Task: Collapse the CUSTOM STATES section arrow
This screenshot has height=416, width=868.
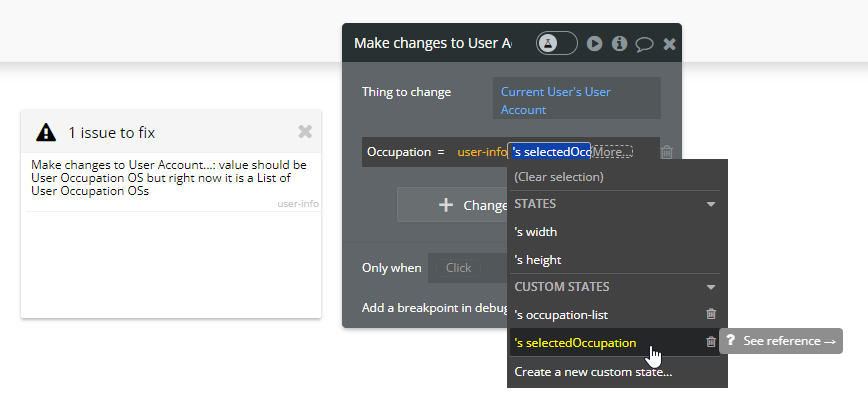Action: pyautogui.click(x=711, y=287)
